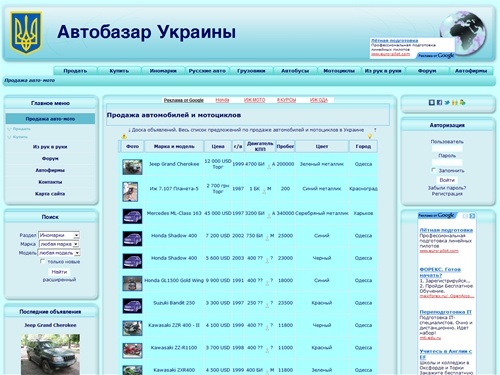Open Jeep Grand Cherokee listing photo thumbnail
500x375 pixels.
[x=132, y=167]
